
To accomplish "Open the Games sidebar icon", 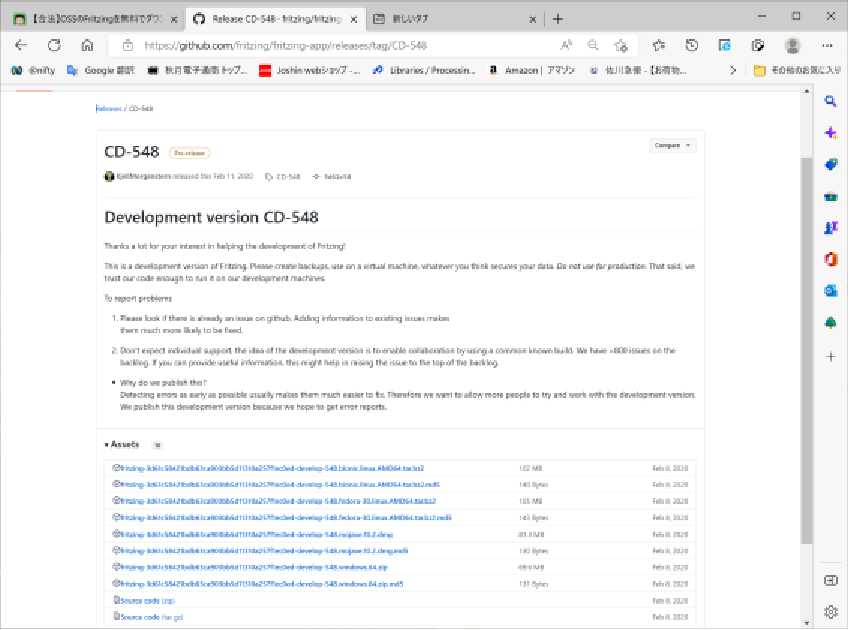I will click(831, 228).
